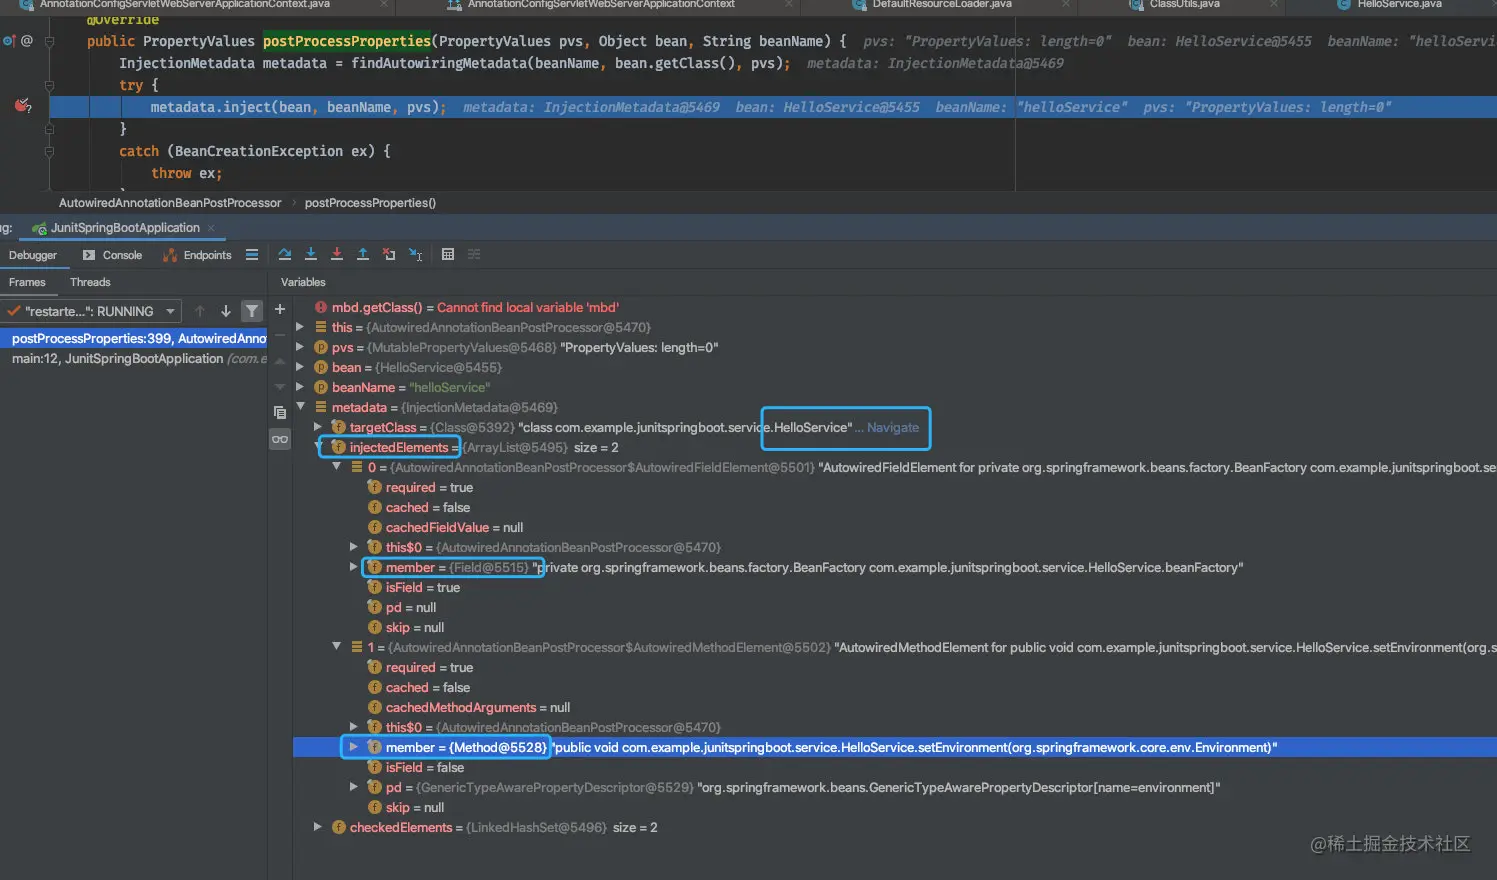Select next frame down arrow
1497x880 pixels.
pos(226,311)
